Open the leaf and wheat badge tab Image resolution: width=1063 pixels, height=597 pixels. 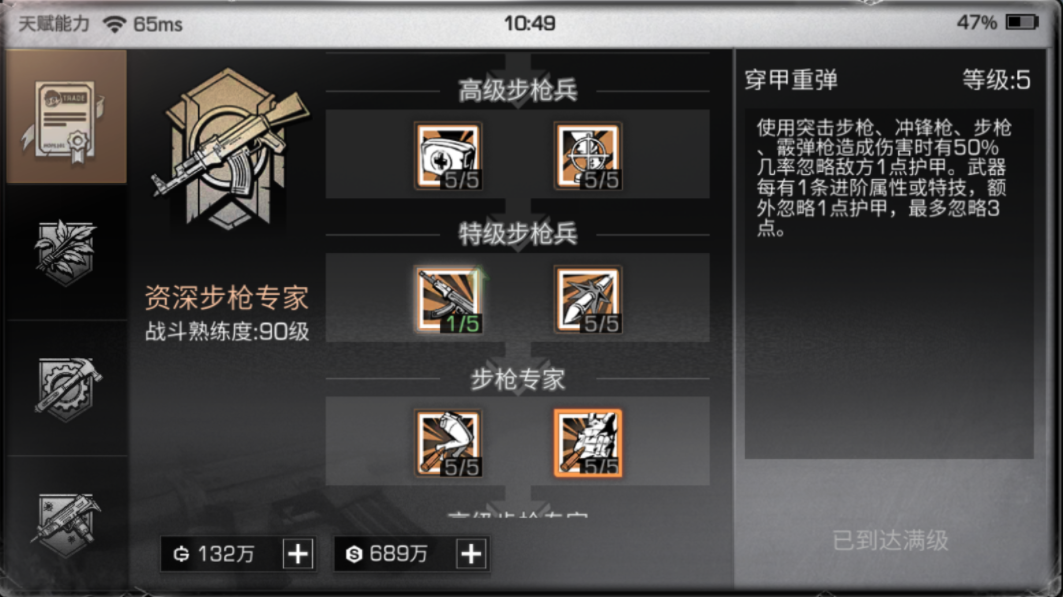pos(66,252)
